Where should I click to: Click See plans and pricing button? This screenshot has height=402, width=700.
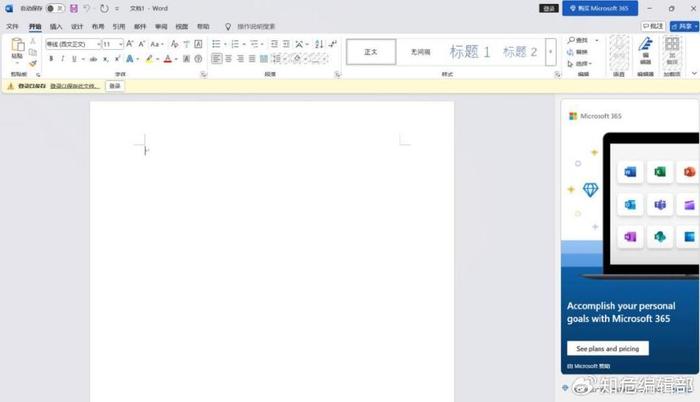point(608,348)
